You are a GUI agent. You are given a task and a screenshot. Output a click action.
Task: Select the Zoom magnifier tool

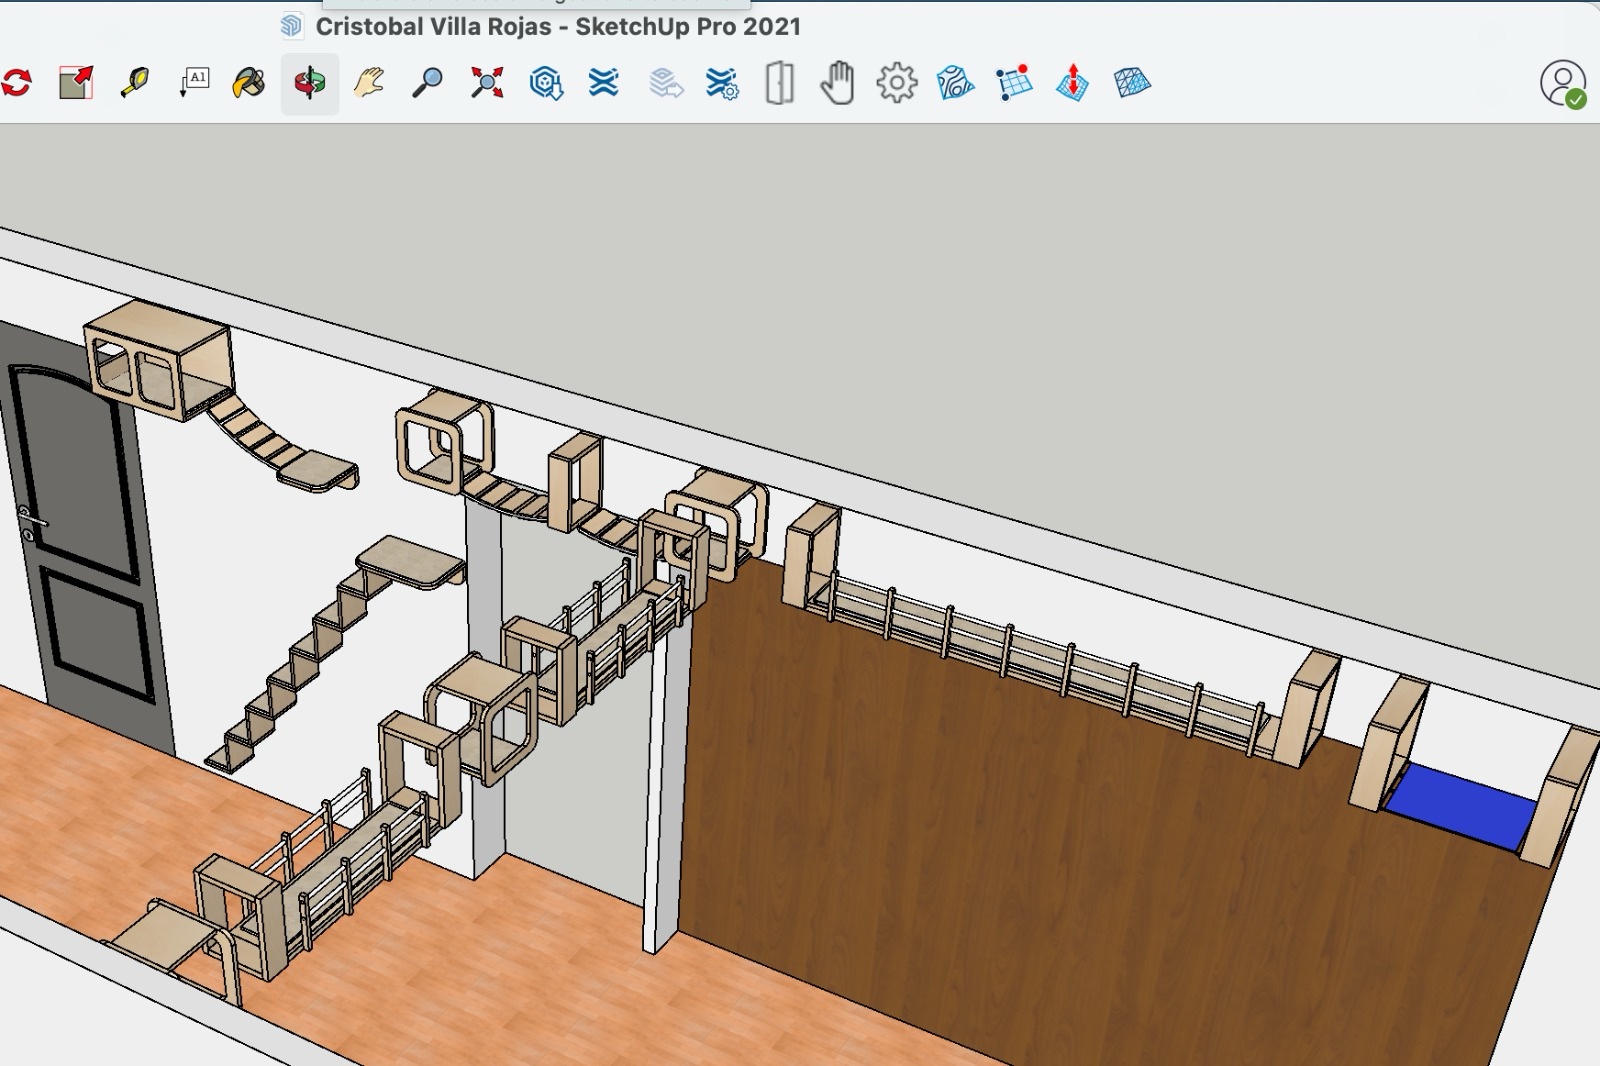click(x=428, y=83)
